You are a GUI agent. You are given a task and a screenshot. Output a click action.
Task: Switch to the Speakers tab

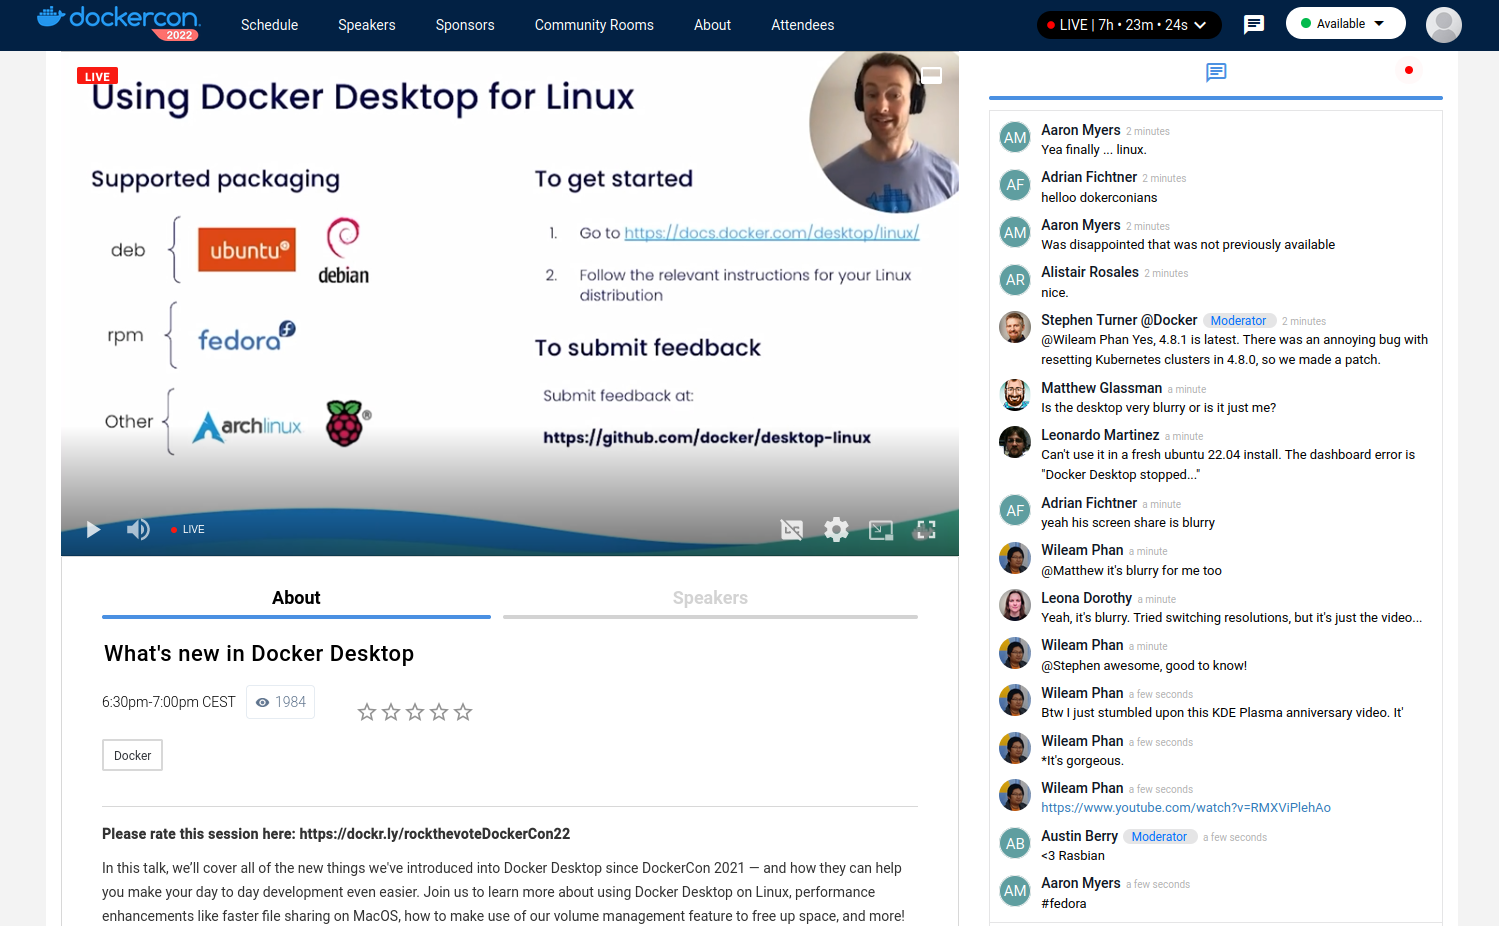pyautogui.click(x=710, y=598)
